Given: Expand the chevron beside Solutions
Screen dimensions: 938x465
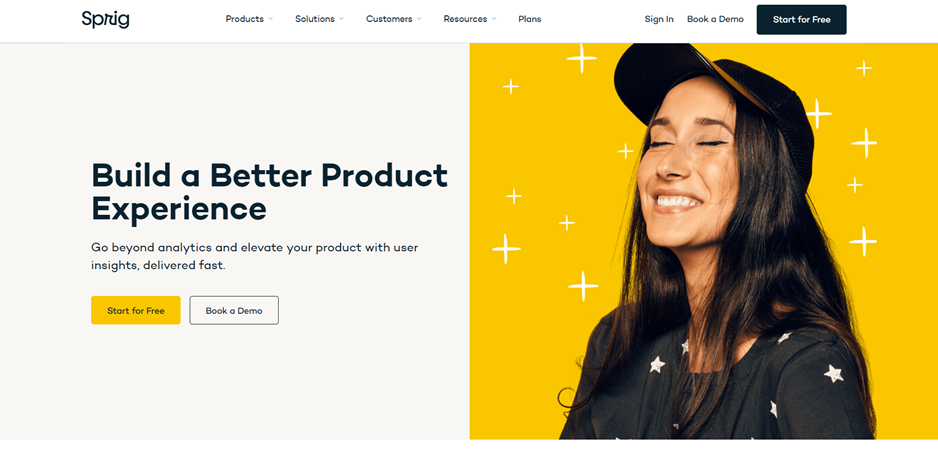Looking at the screenshot, I should click(x=342, y=19).
